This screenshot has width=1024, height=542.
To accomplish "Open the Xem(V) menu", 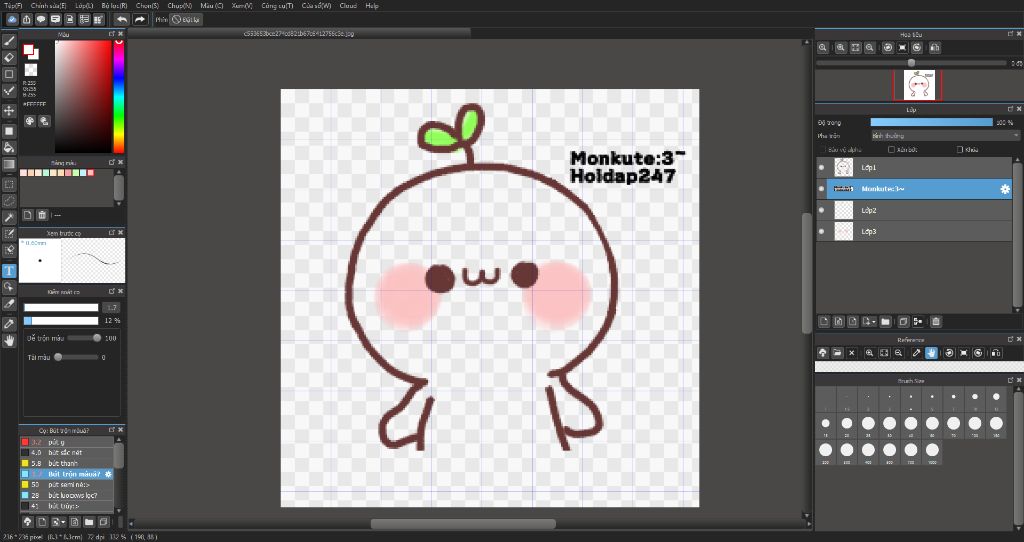I will pyautogui.click(x=242, y=6).
